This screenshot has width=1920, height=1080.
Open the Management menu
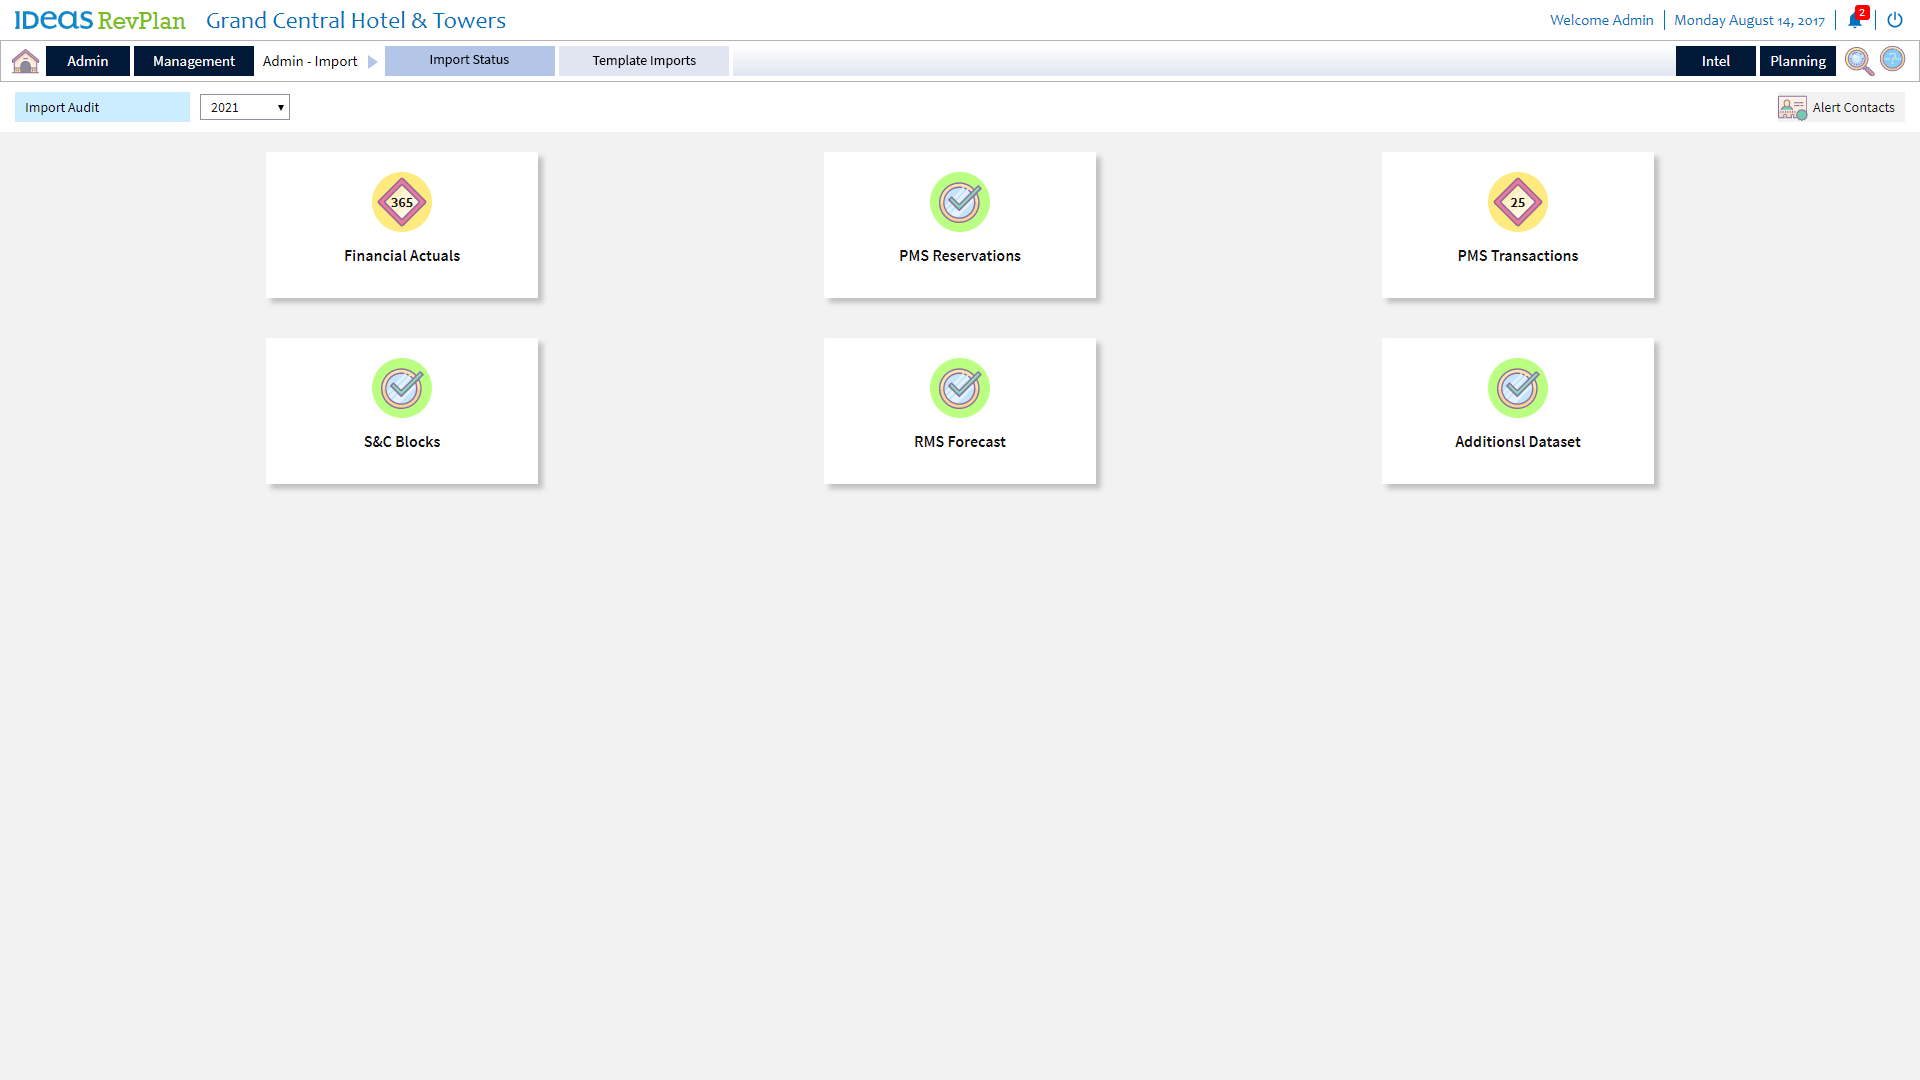tap(194, 61)
